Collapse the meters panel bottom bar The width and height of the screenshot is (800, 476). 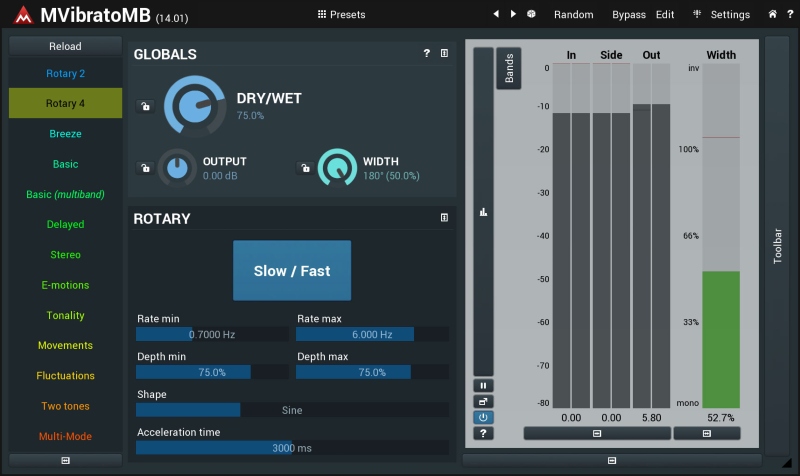tap(612, 461)
